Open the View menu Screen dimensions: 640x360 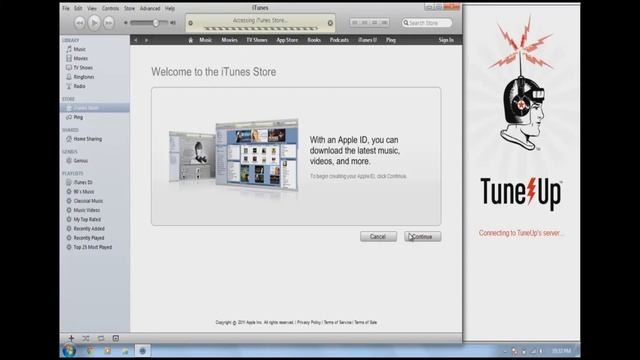point(92,8)
